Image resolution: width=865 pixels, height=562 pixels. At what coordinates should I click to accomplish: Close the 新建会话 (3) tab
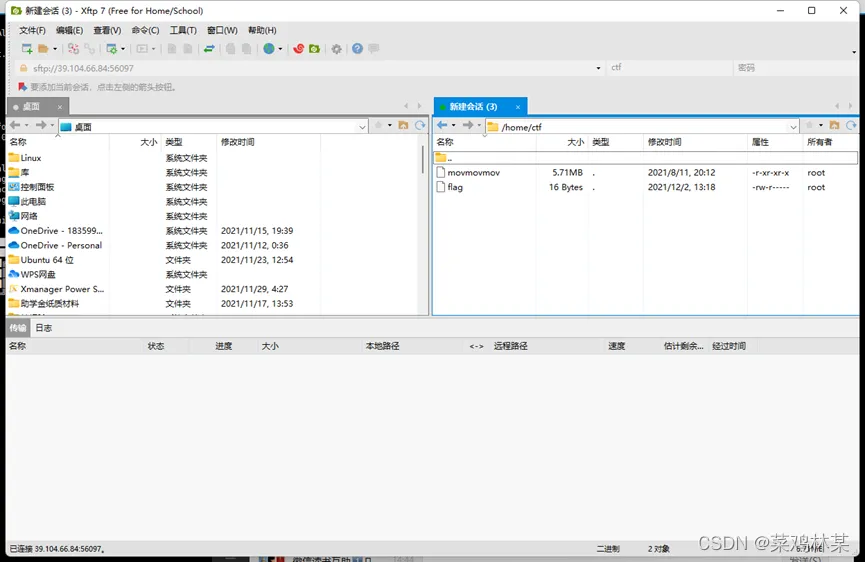pyautogui.click(x=517, y=107)
